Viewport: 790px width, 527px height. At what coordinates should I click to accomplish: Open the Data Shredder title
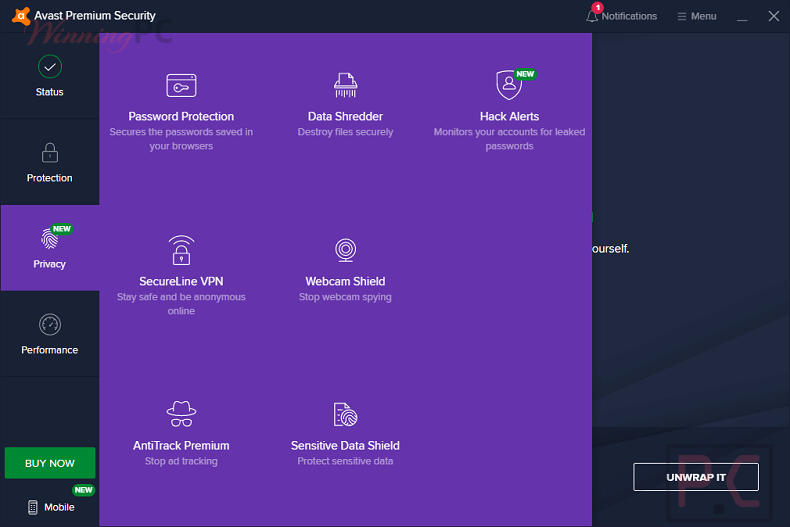coord(346,116)
